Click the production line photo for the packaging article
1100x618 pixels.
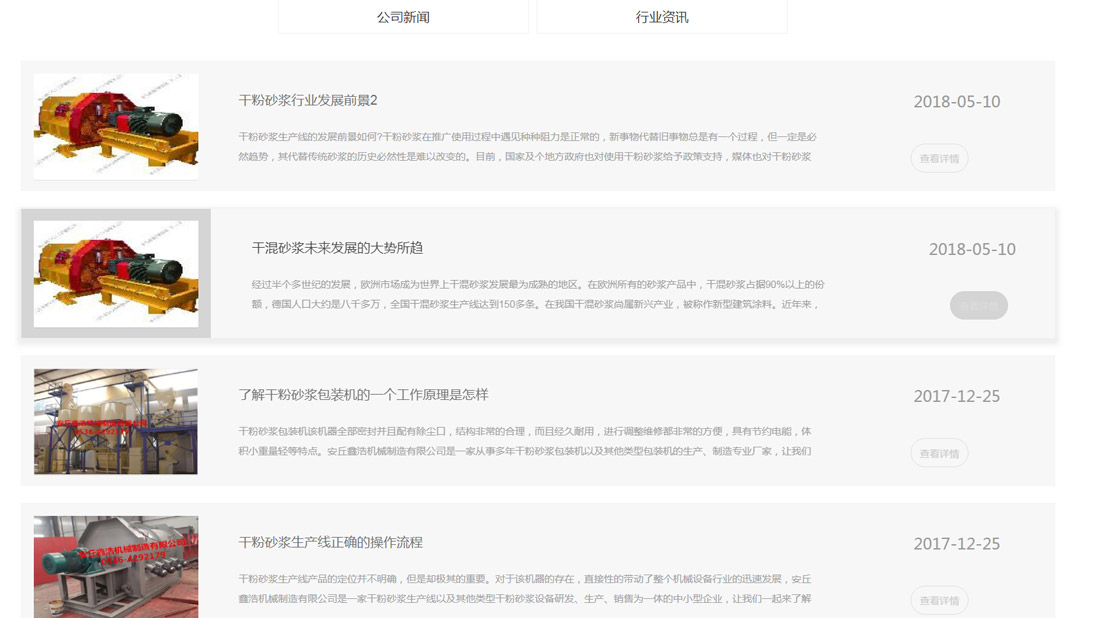coord(115,421)
